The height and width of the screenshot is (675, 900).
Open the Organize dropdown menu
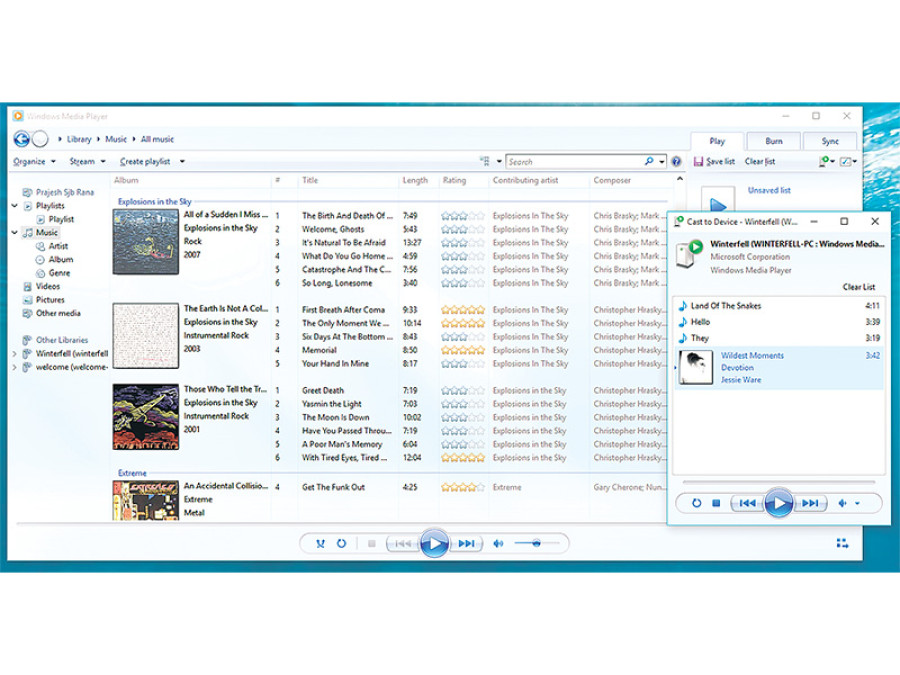pos(34,162)
